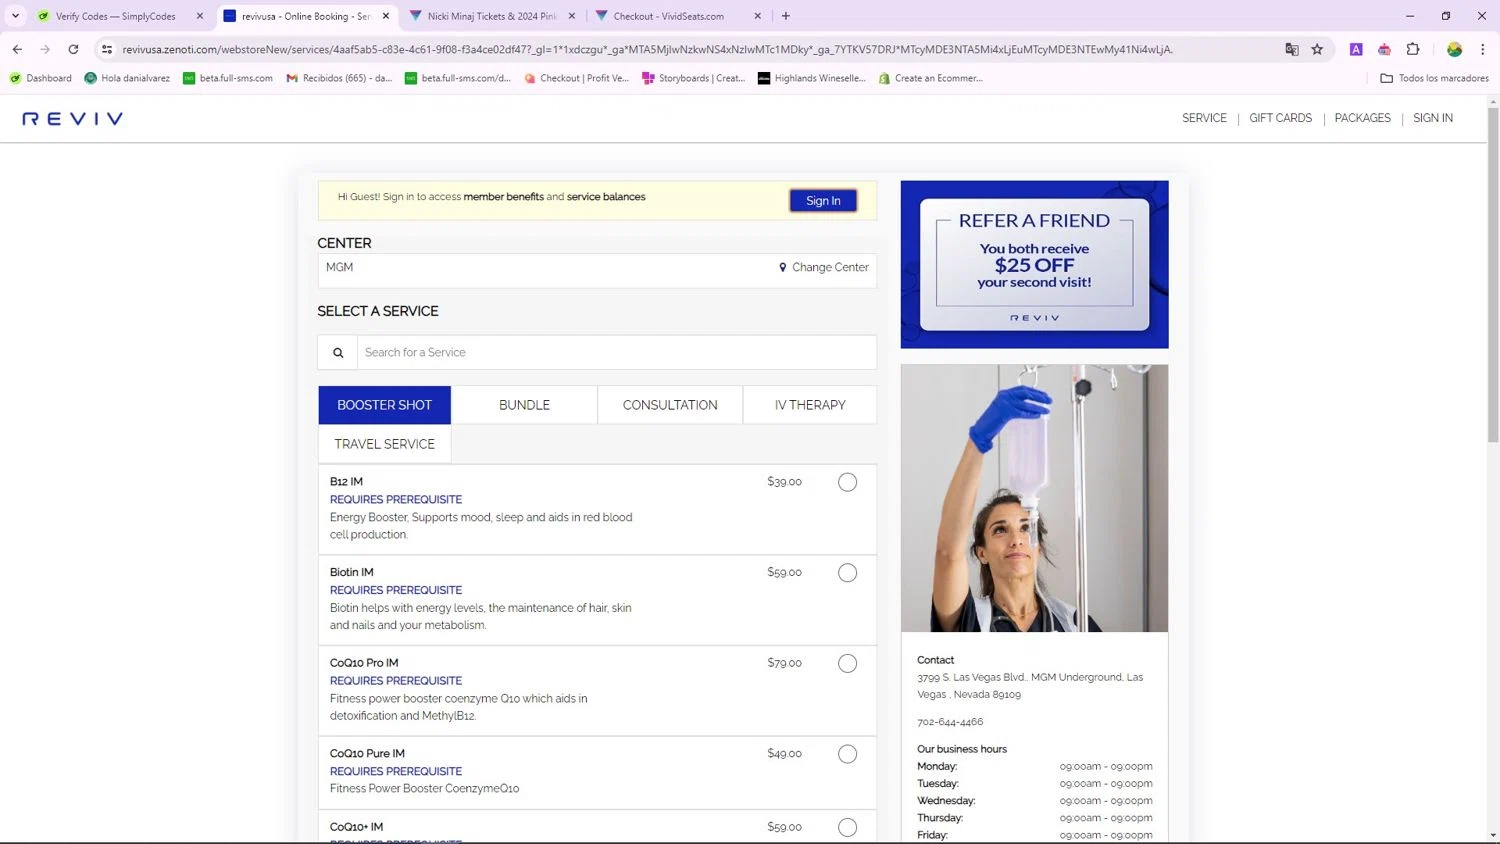Open the Chrome profile avatar
The width and height of the screenshot is (1500, 844).
(1454, 49)
